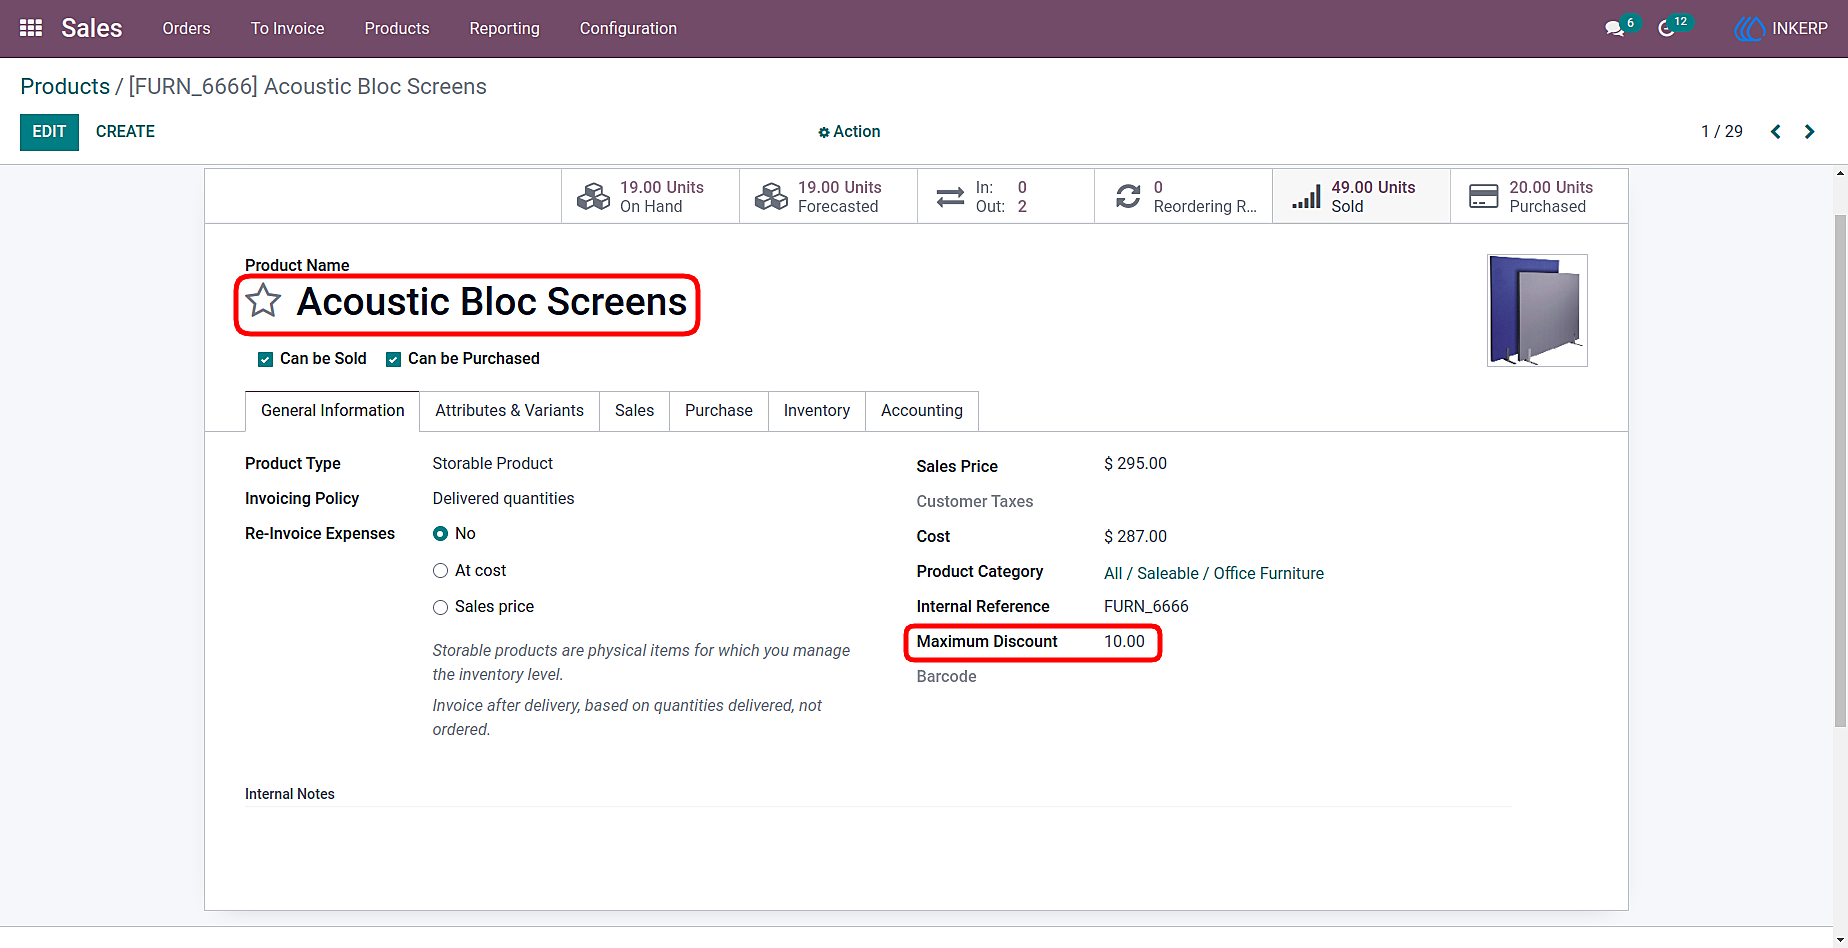1848x948 pixels.
Task: Switch to Attributes & Variants tab
Action: point(509,411)
